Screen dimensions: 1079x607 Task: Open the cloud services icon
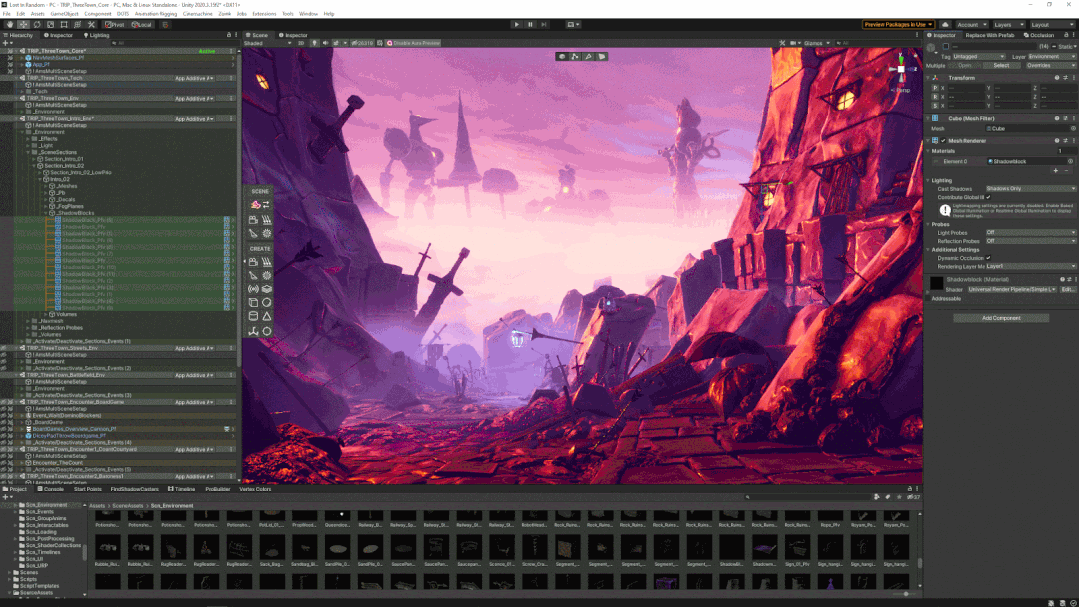pos(945,25)
